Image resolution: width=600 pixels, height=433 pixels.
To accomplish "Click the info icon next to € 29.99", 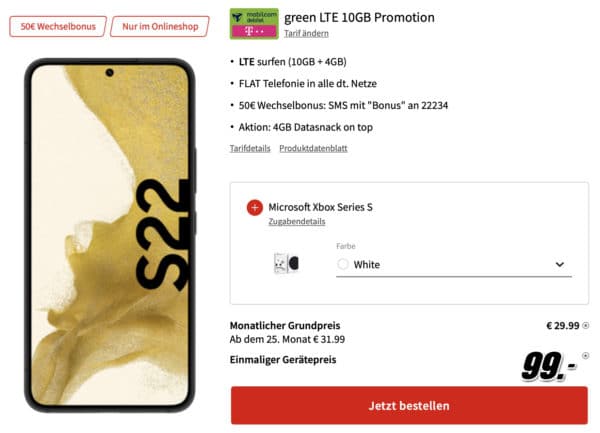I will click(x=585, y=326).
